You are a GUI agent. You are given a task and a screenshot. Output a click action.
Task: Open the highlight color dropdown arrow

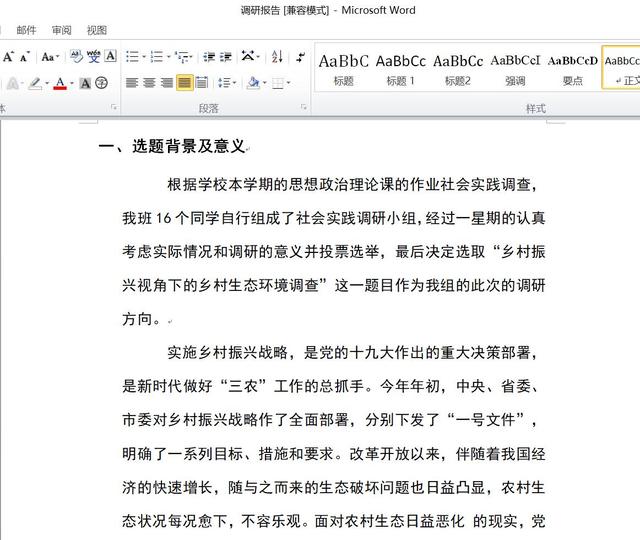(x=47, y=84)
